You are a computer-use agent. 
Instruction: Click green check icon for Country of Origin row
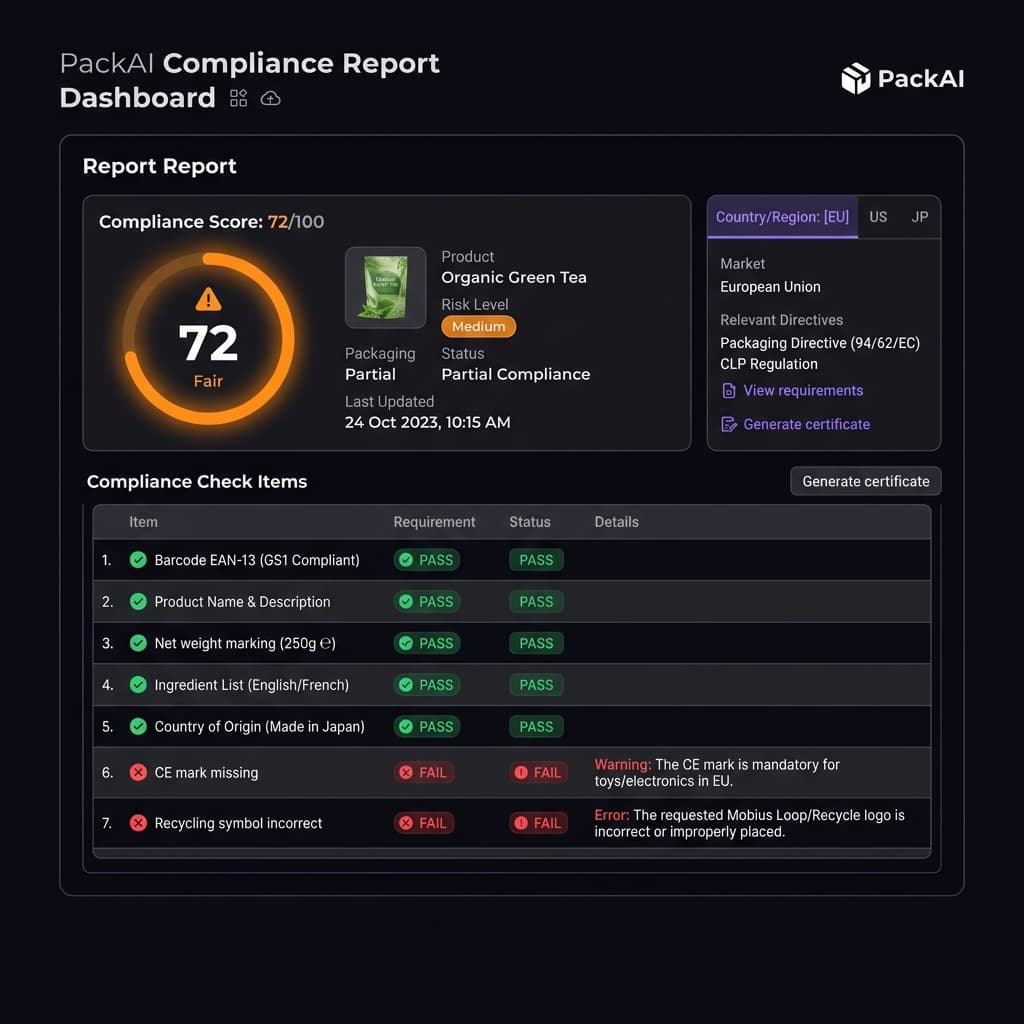pos(138,726)
